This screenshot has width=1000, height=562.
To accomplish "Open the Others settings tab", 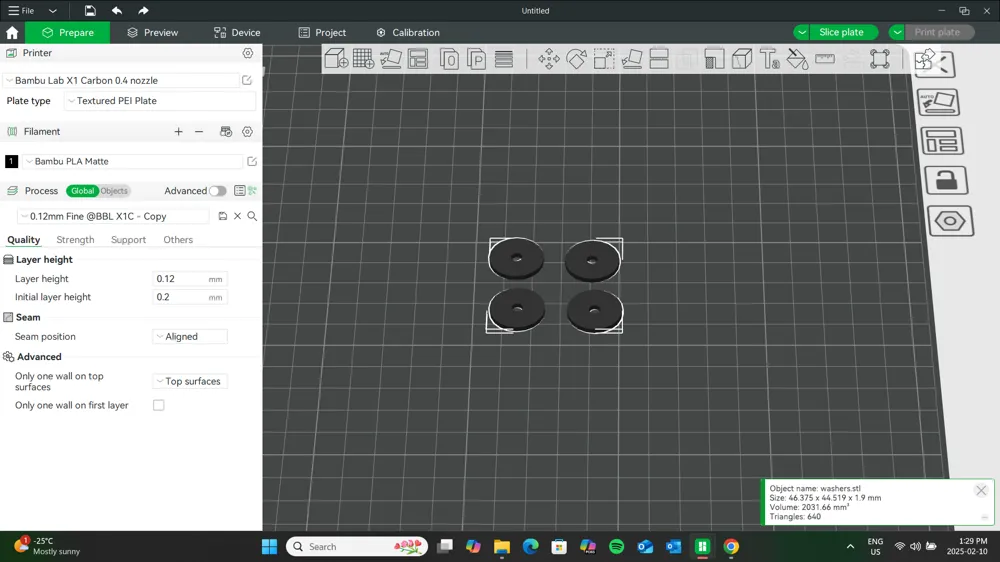I will pos(178,240).
